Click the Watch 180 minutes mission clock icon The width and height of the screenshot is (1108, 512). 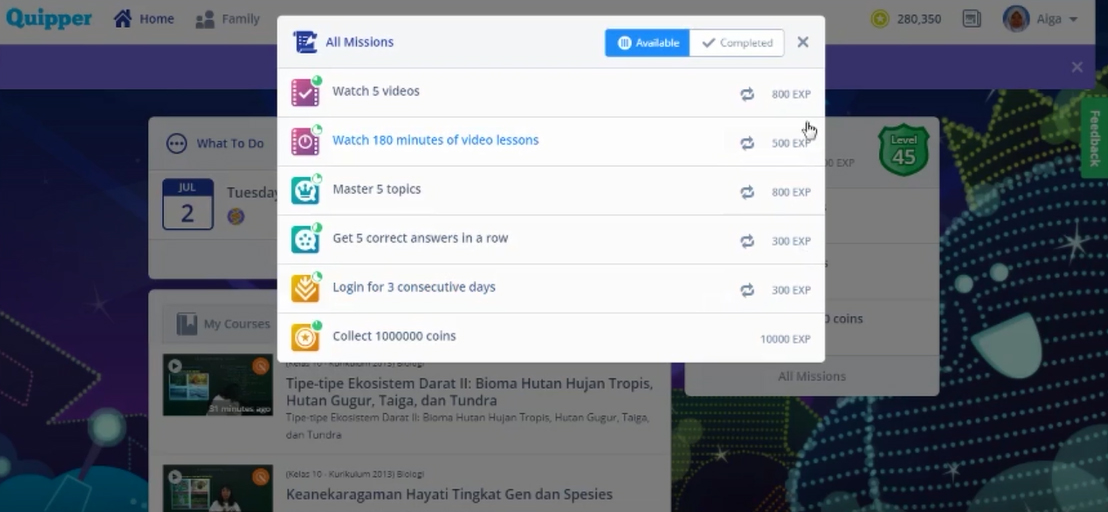click(305, 141)
